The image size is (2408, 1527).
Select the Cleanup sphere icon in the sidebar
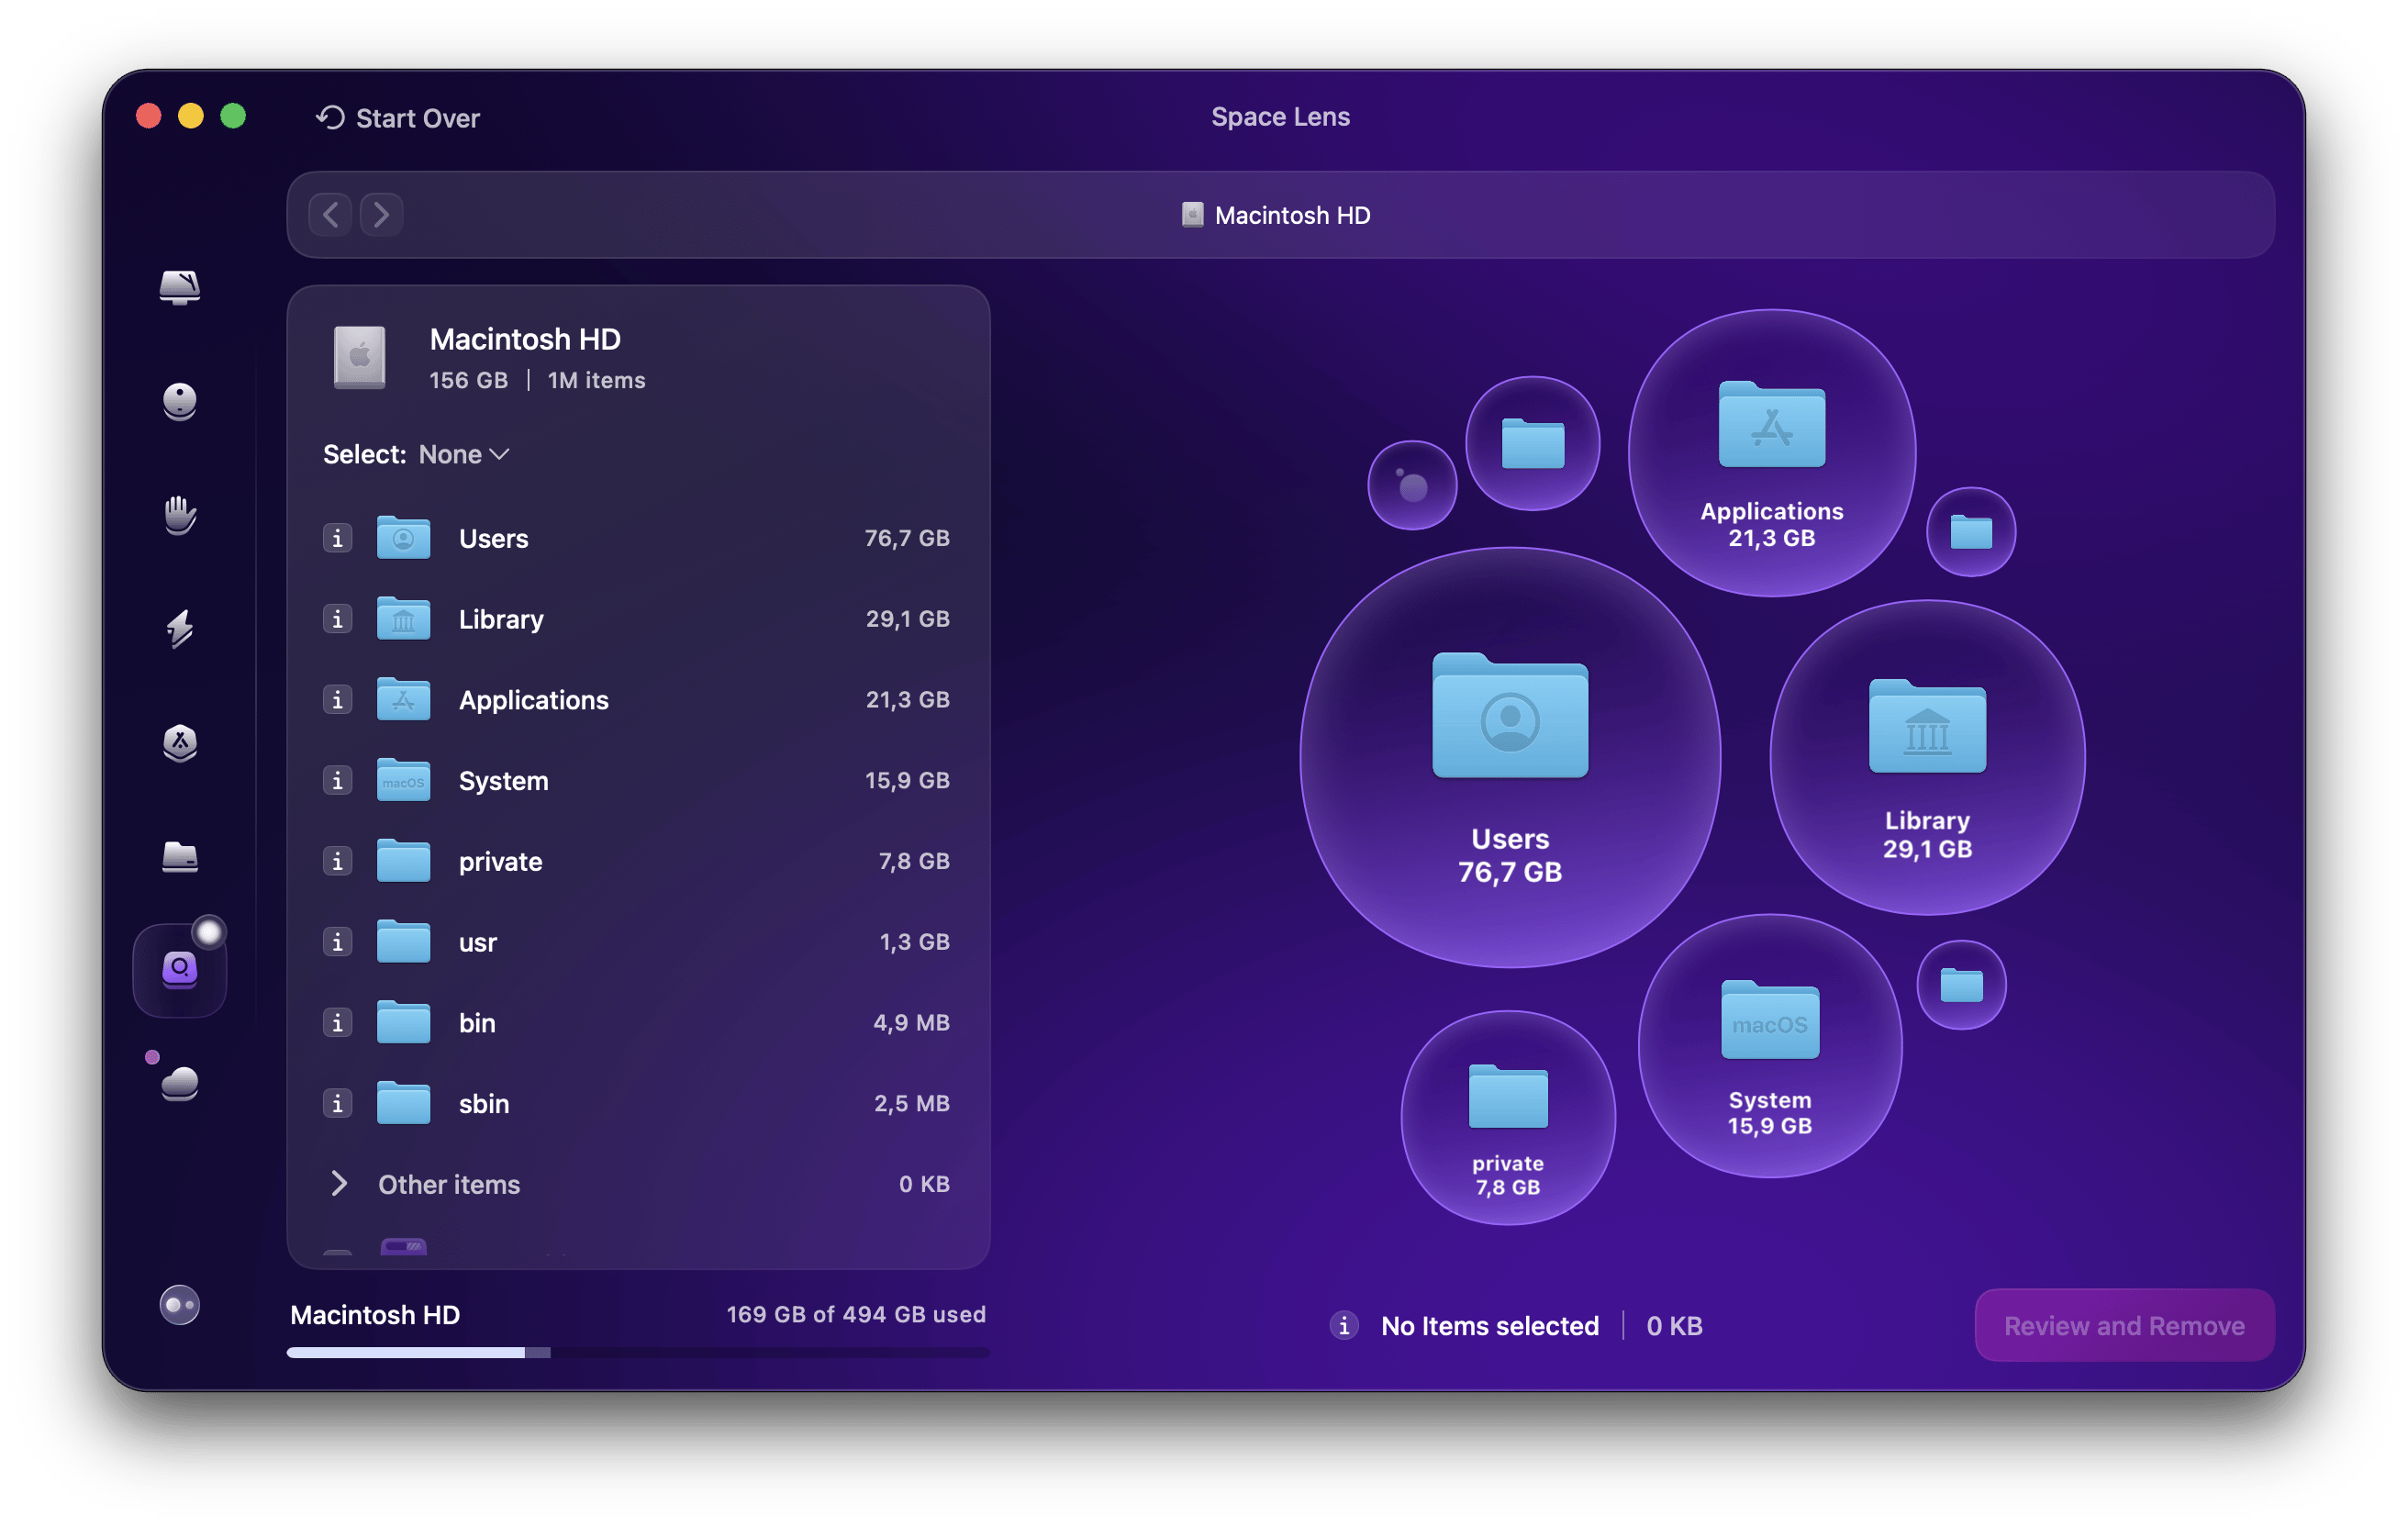(x=180, y=403)
